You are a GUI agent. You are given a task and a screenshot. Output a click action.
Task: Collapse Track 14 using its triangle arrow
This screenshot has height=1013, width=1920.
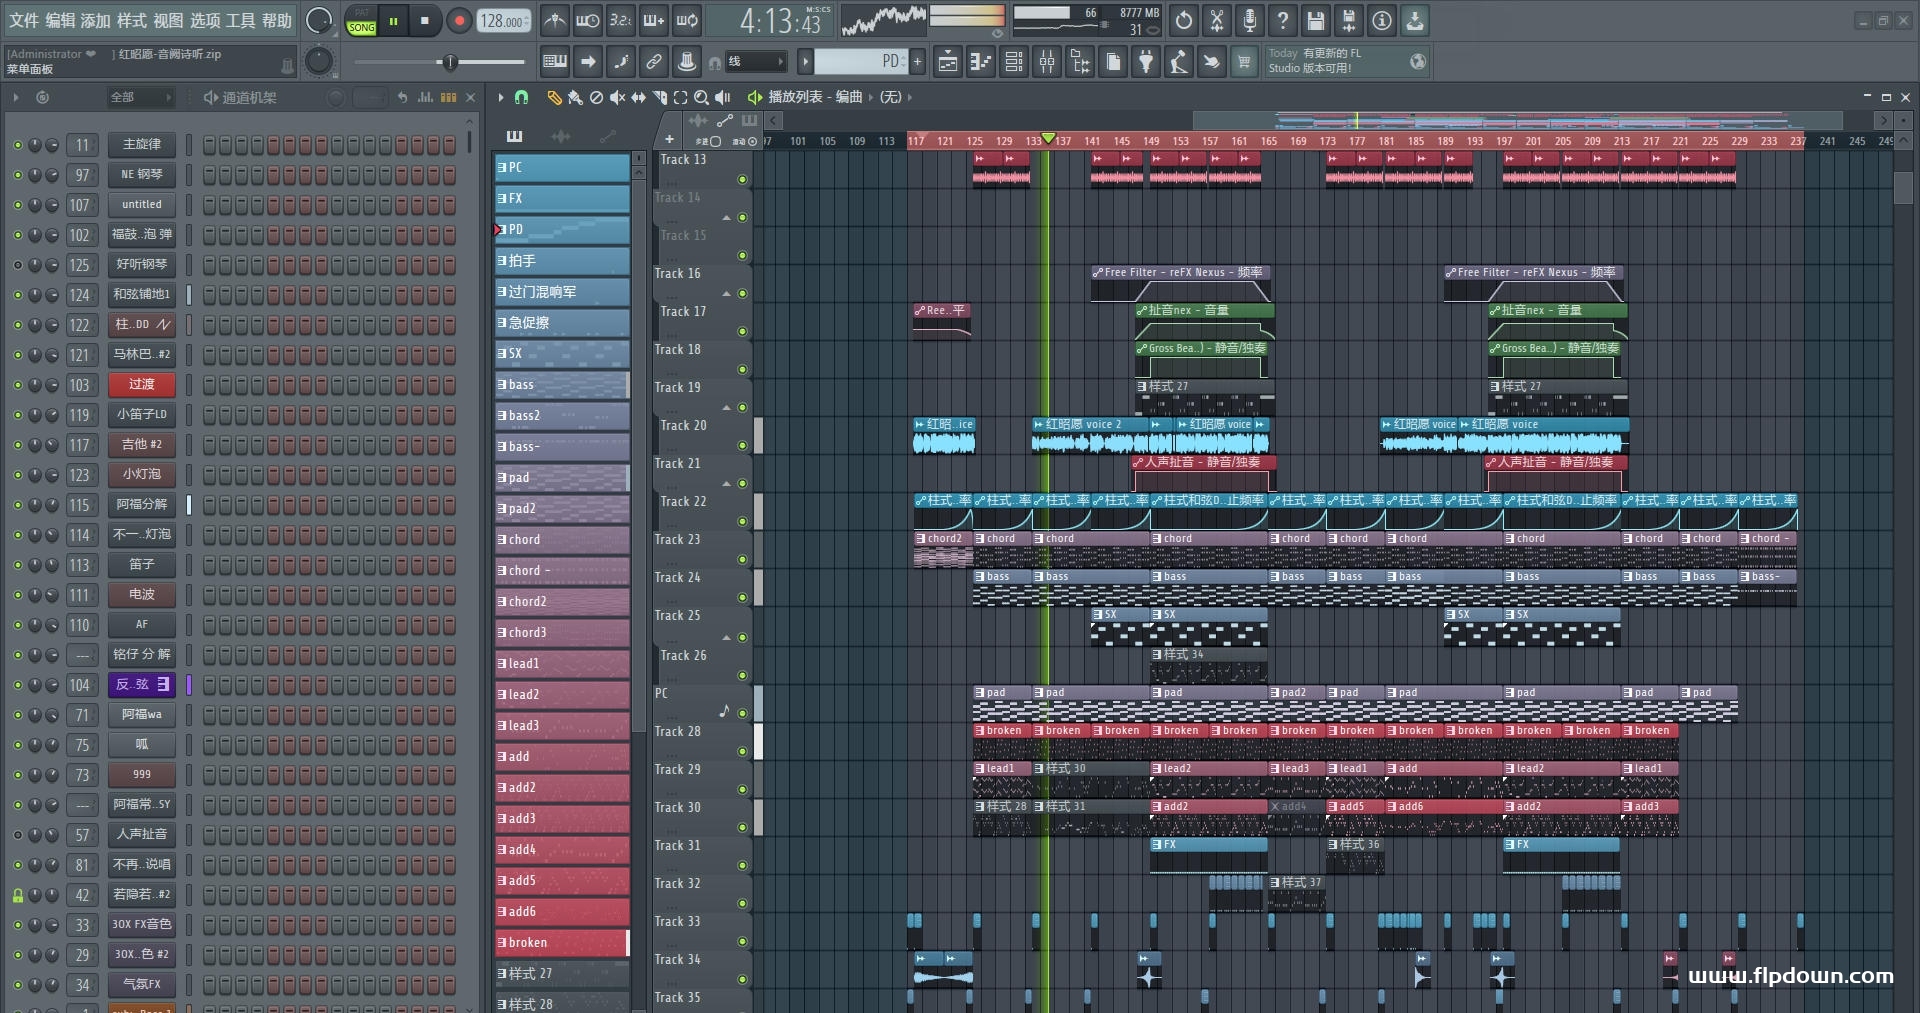pos(727,218)
